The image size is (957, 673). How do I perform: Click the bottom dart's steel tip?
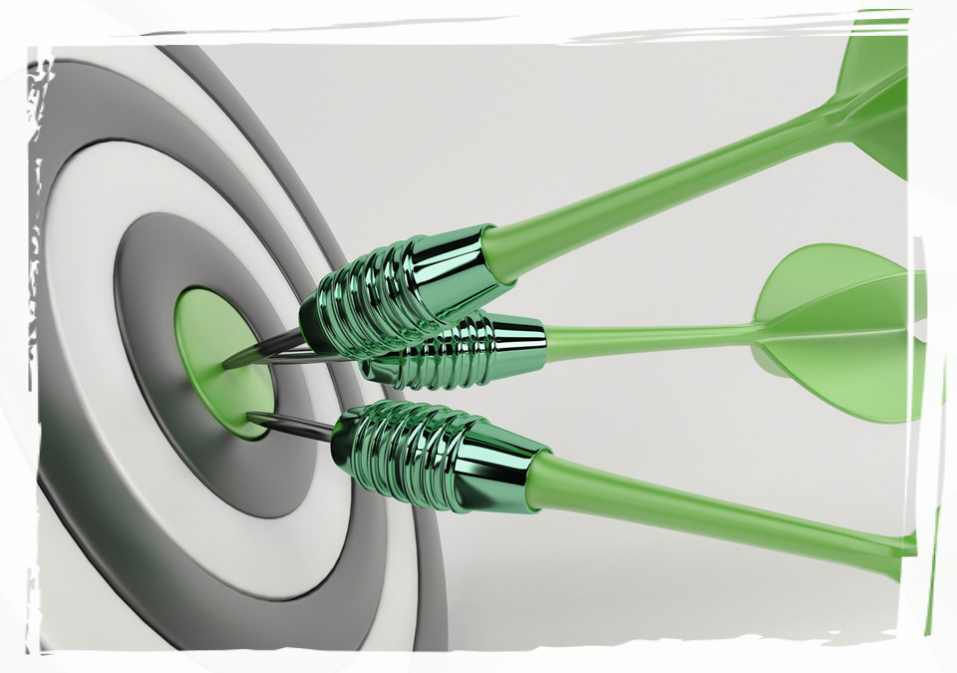click(x=290, y=425)
